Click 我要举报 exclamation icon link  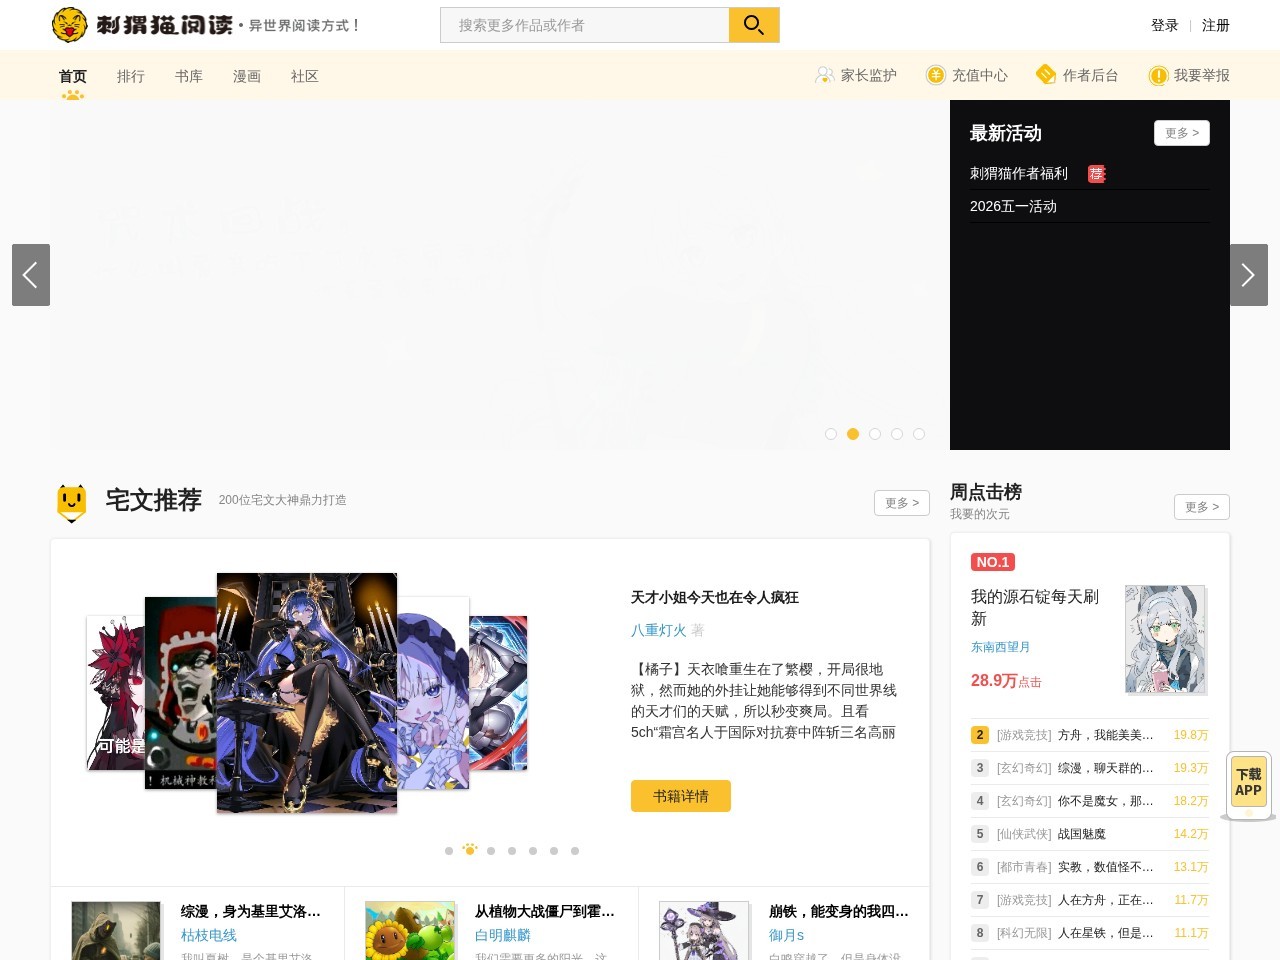pos(1158,75)
